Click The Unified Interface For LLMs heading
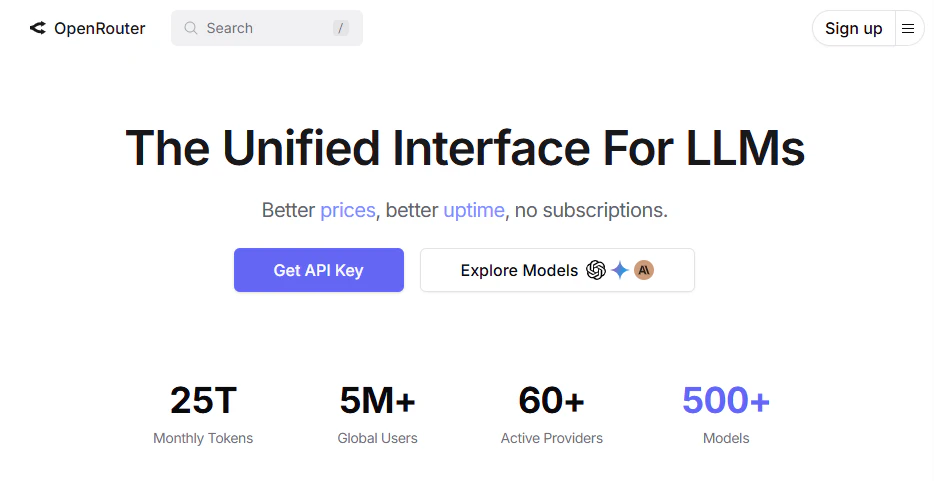 coord(465,148)
